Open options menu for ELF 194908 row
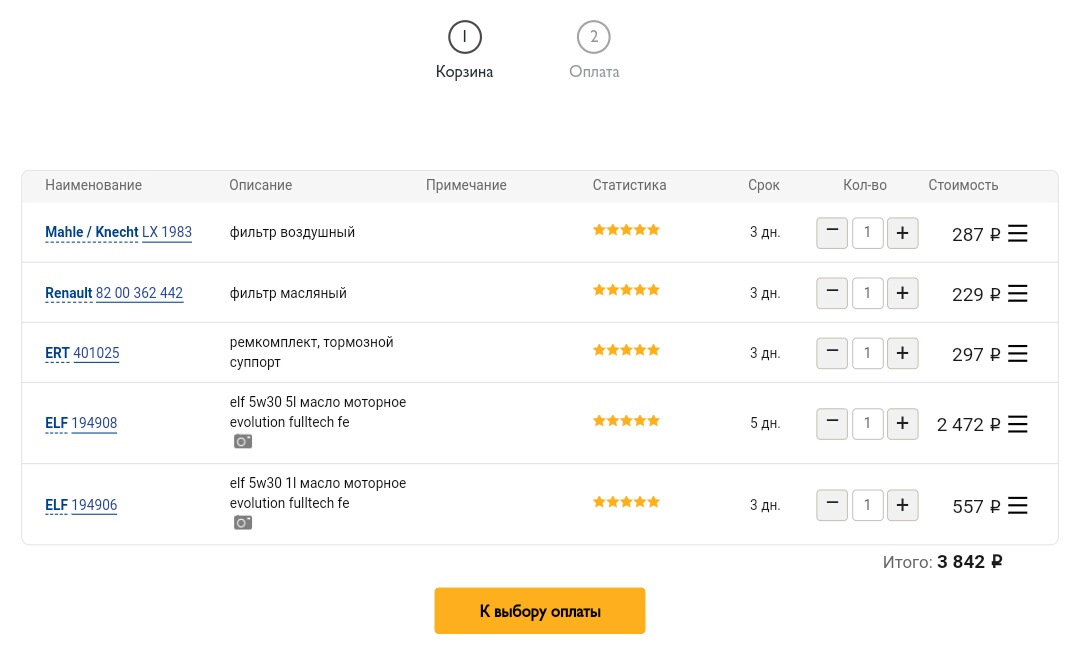1080x669 pixels. point(1017,424)
